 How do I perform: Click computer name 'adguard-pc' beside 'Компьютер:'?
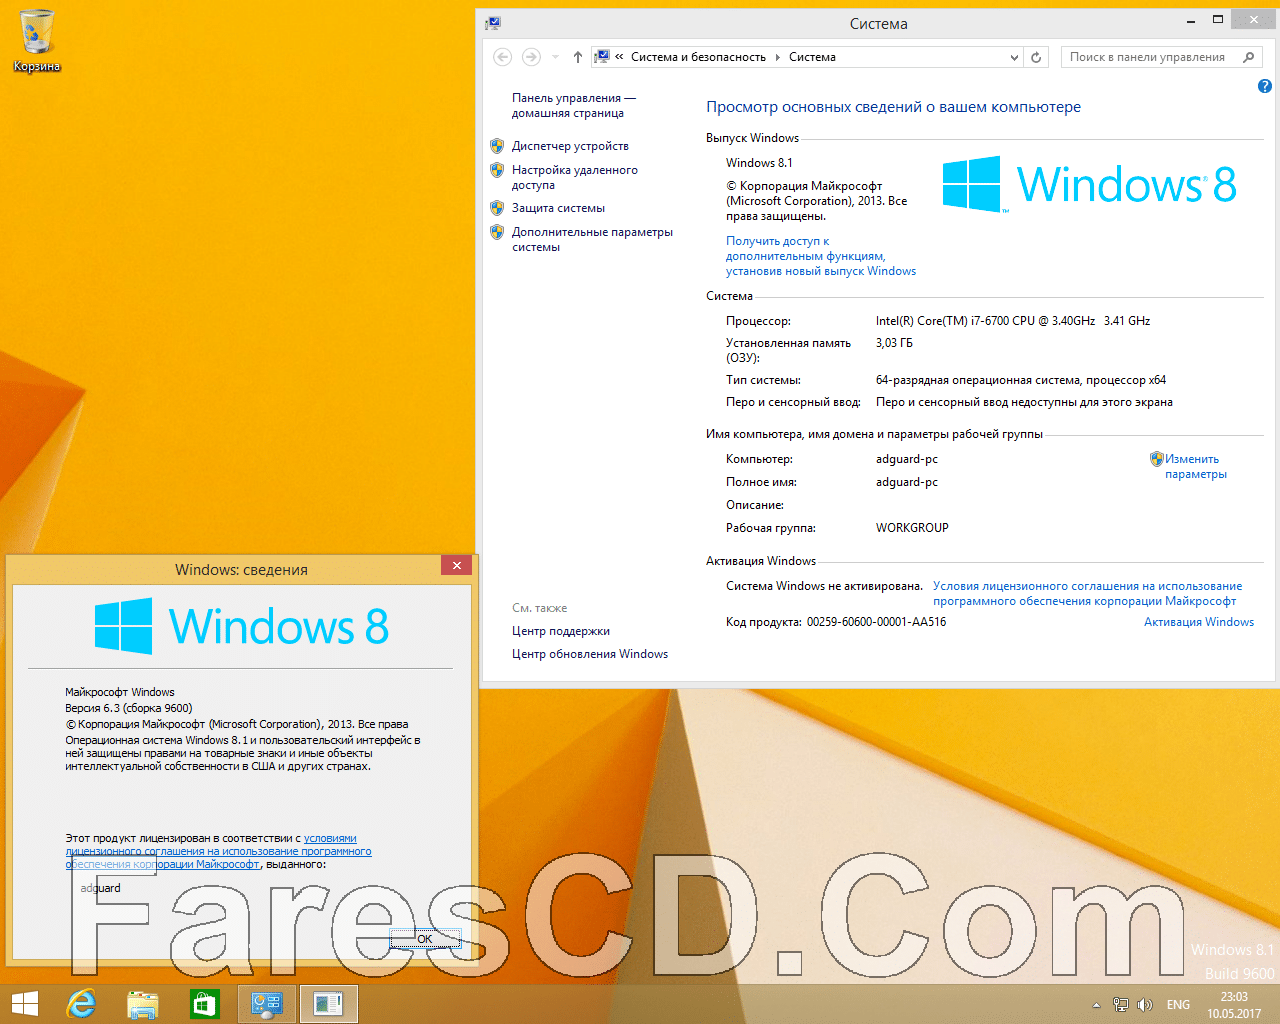coord(907,459)
